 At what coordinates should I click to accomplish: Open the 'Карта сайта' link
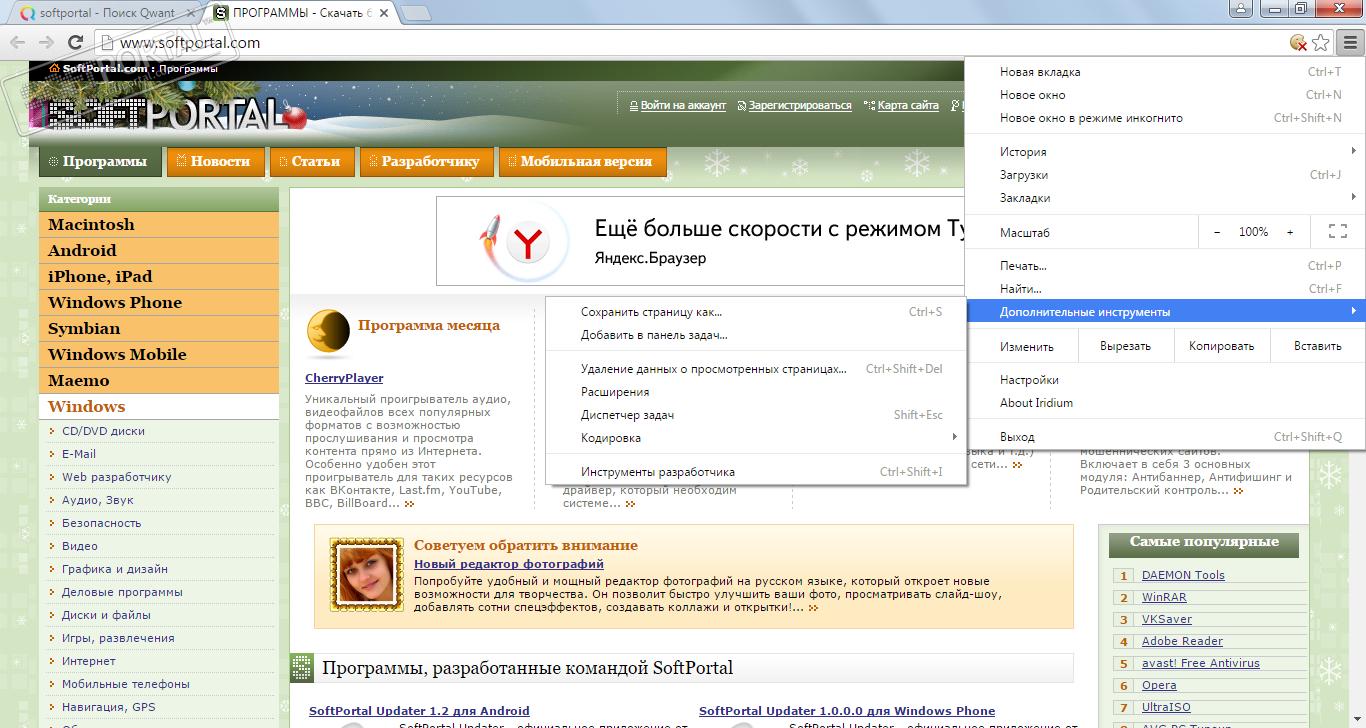(x=908, y=105)
